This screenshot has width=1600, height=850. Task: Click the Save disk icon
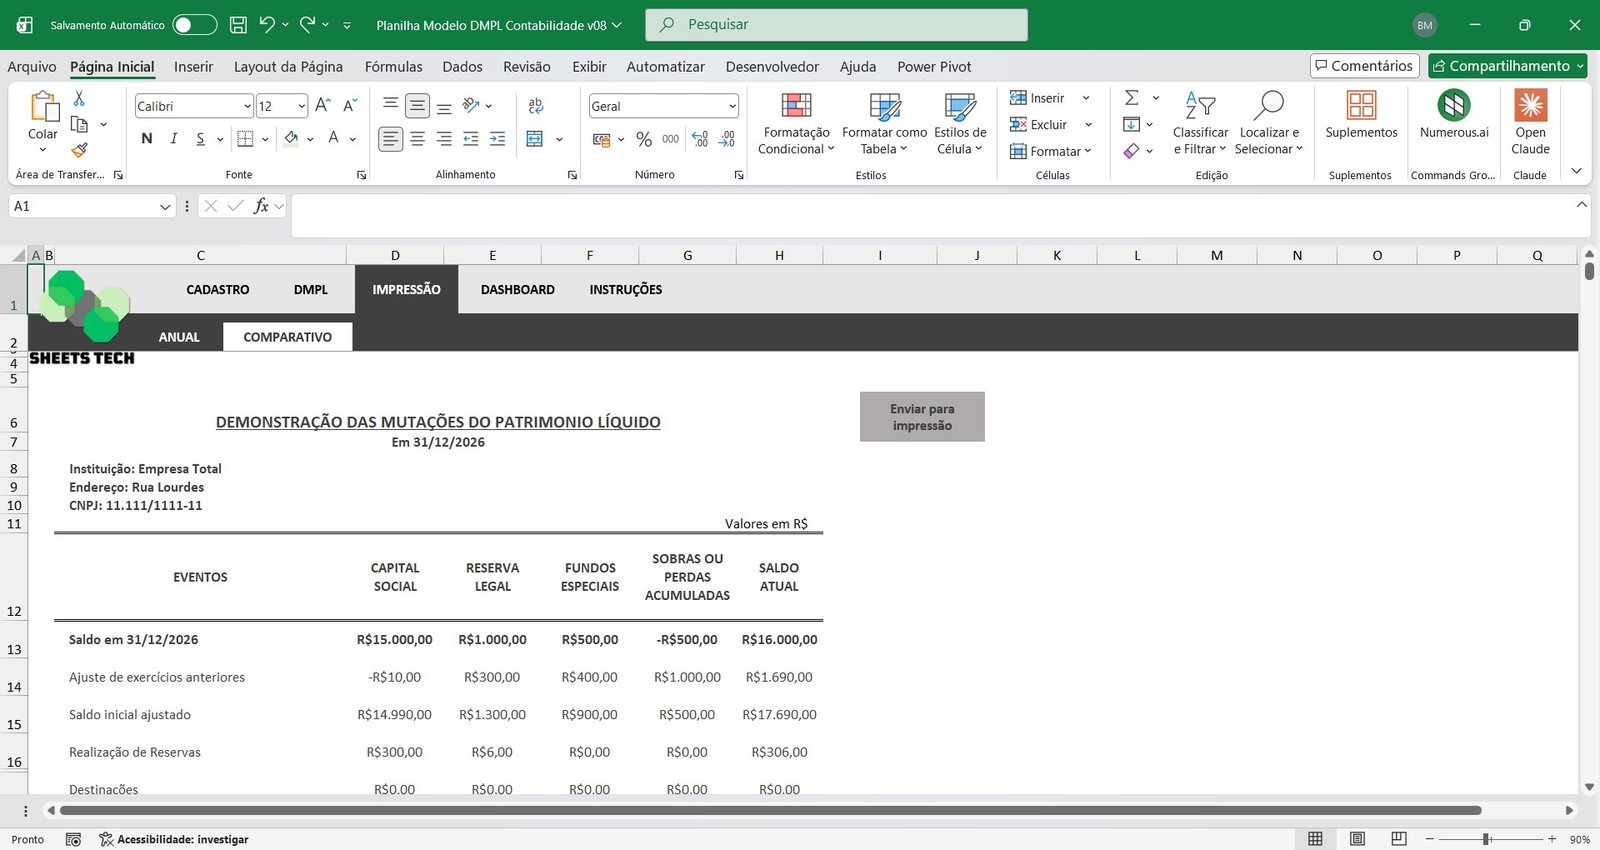coord(238,25)
